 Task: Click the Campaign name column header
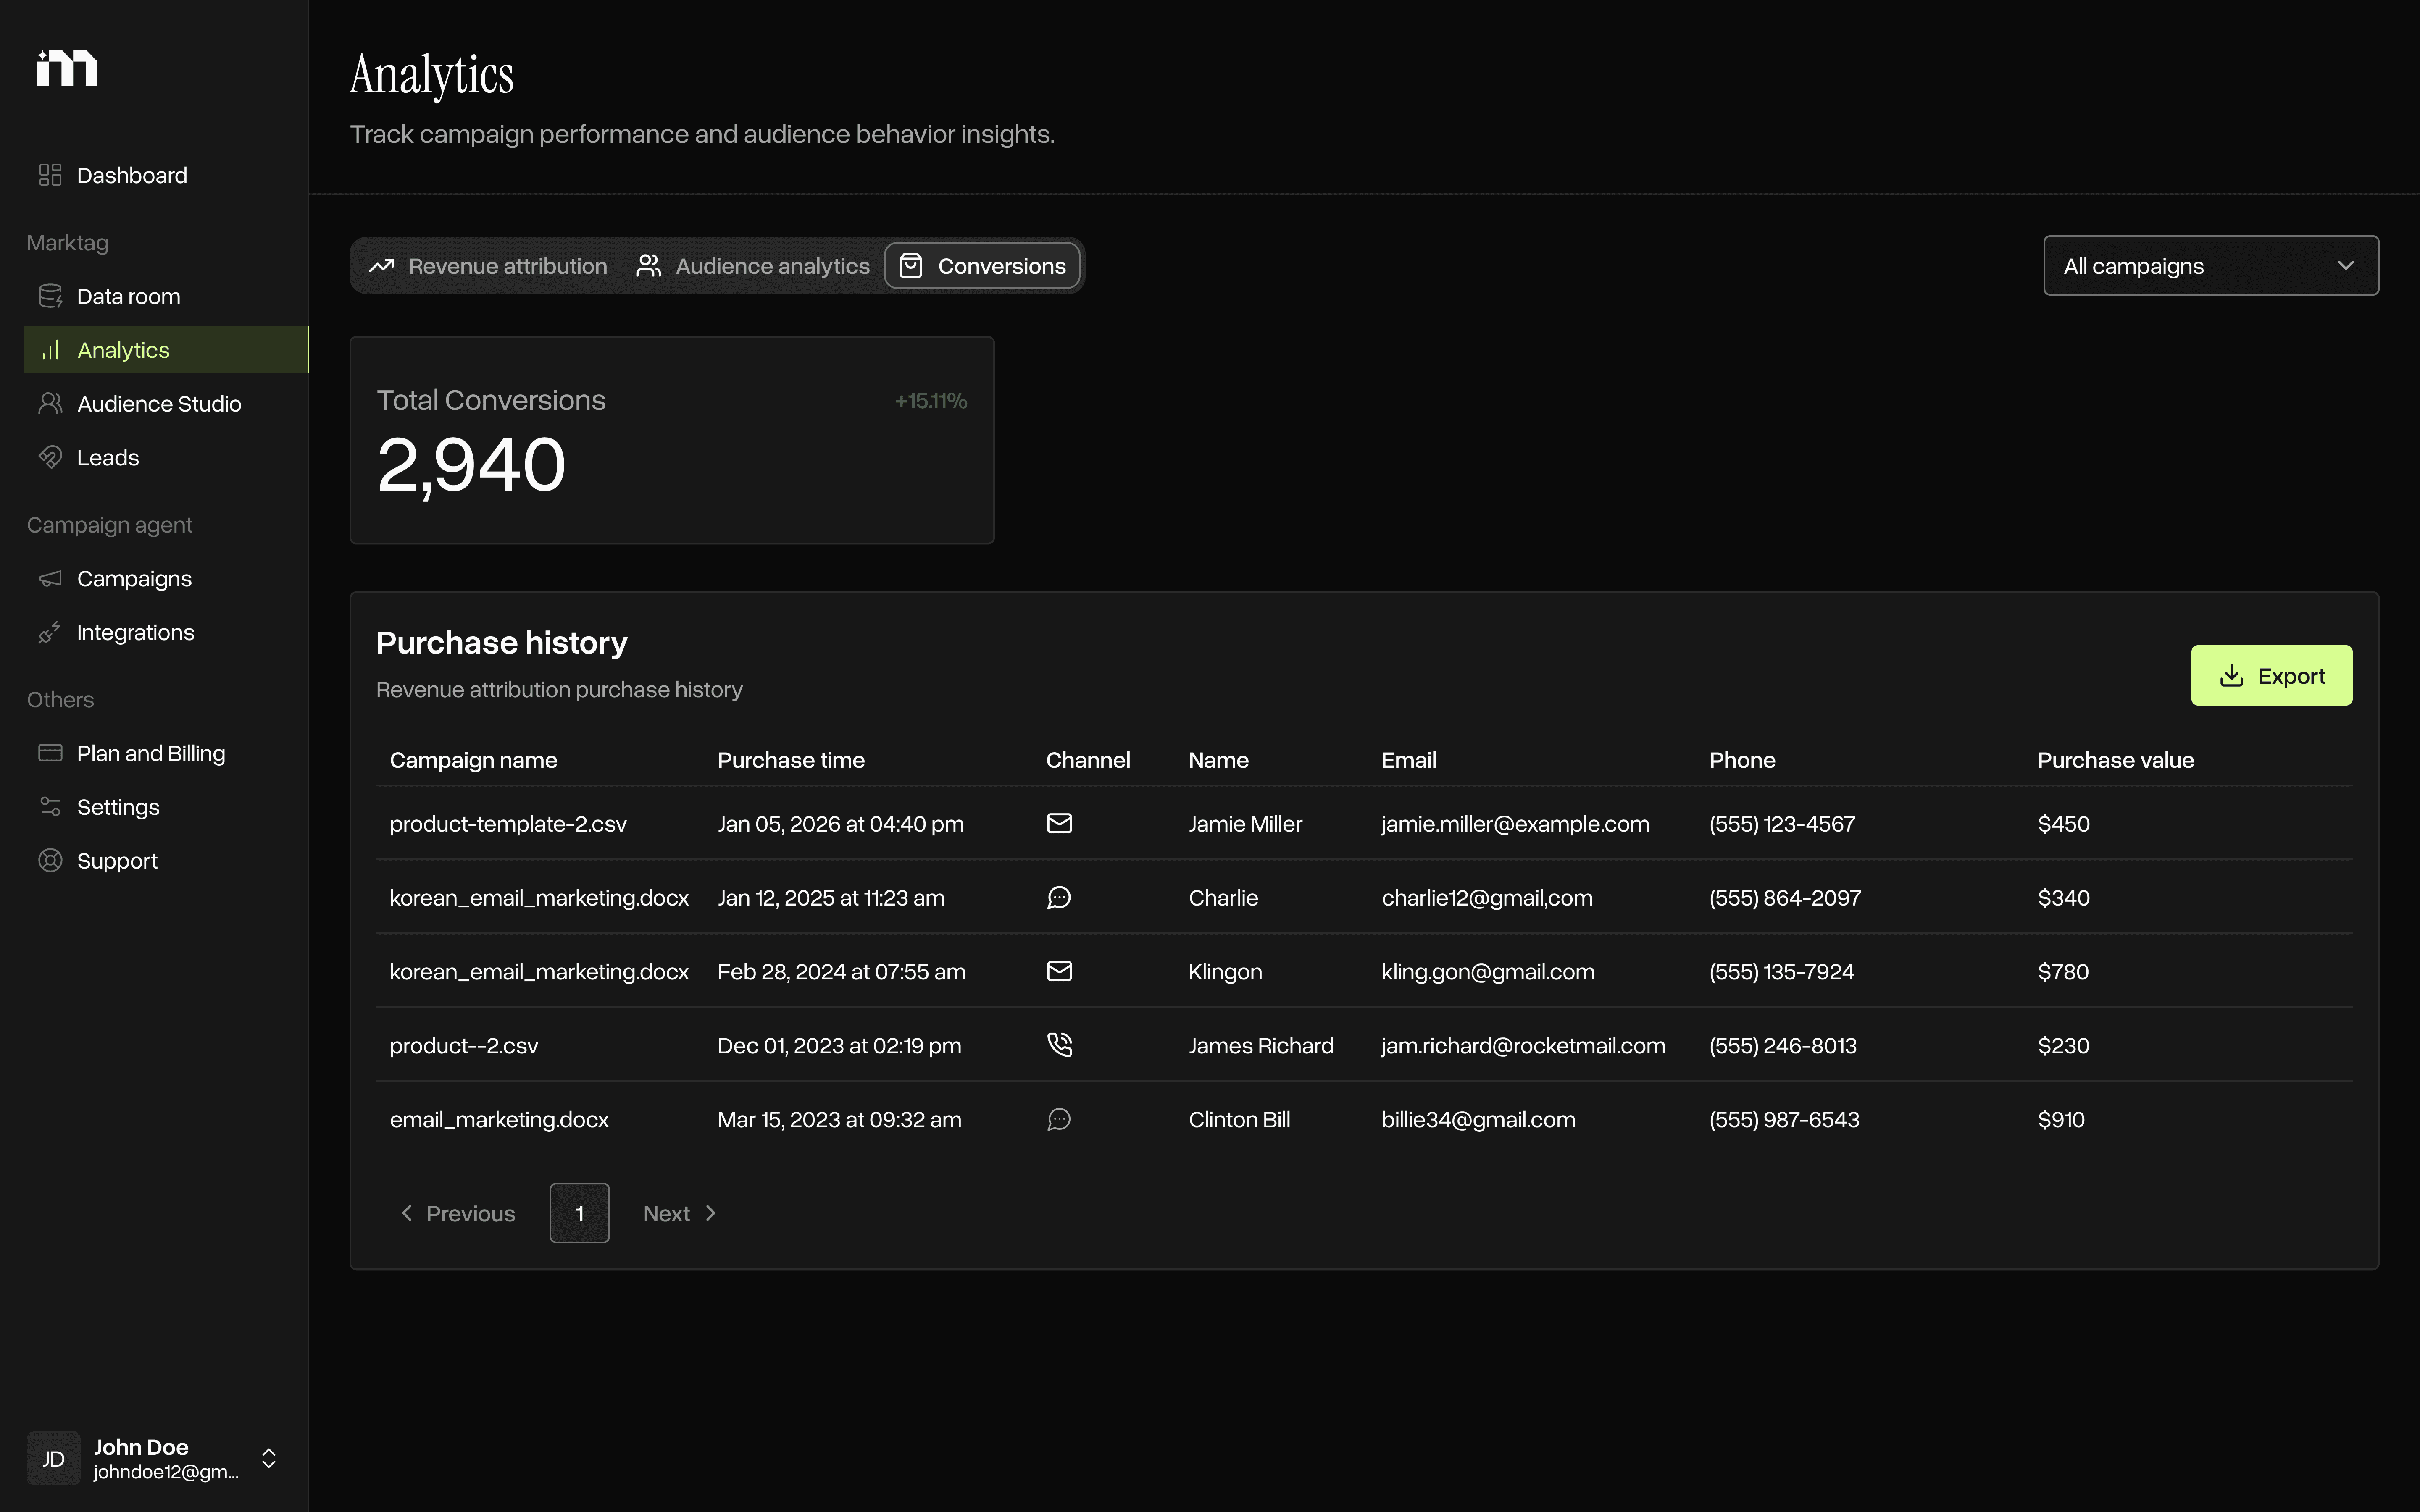click(x=473, y=760)
